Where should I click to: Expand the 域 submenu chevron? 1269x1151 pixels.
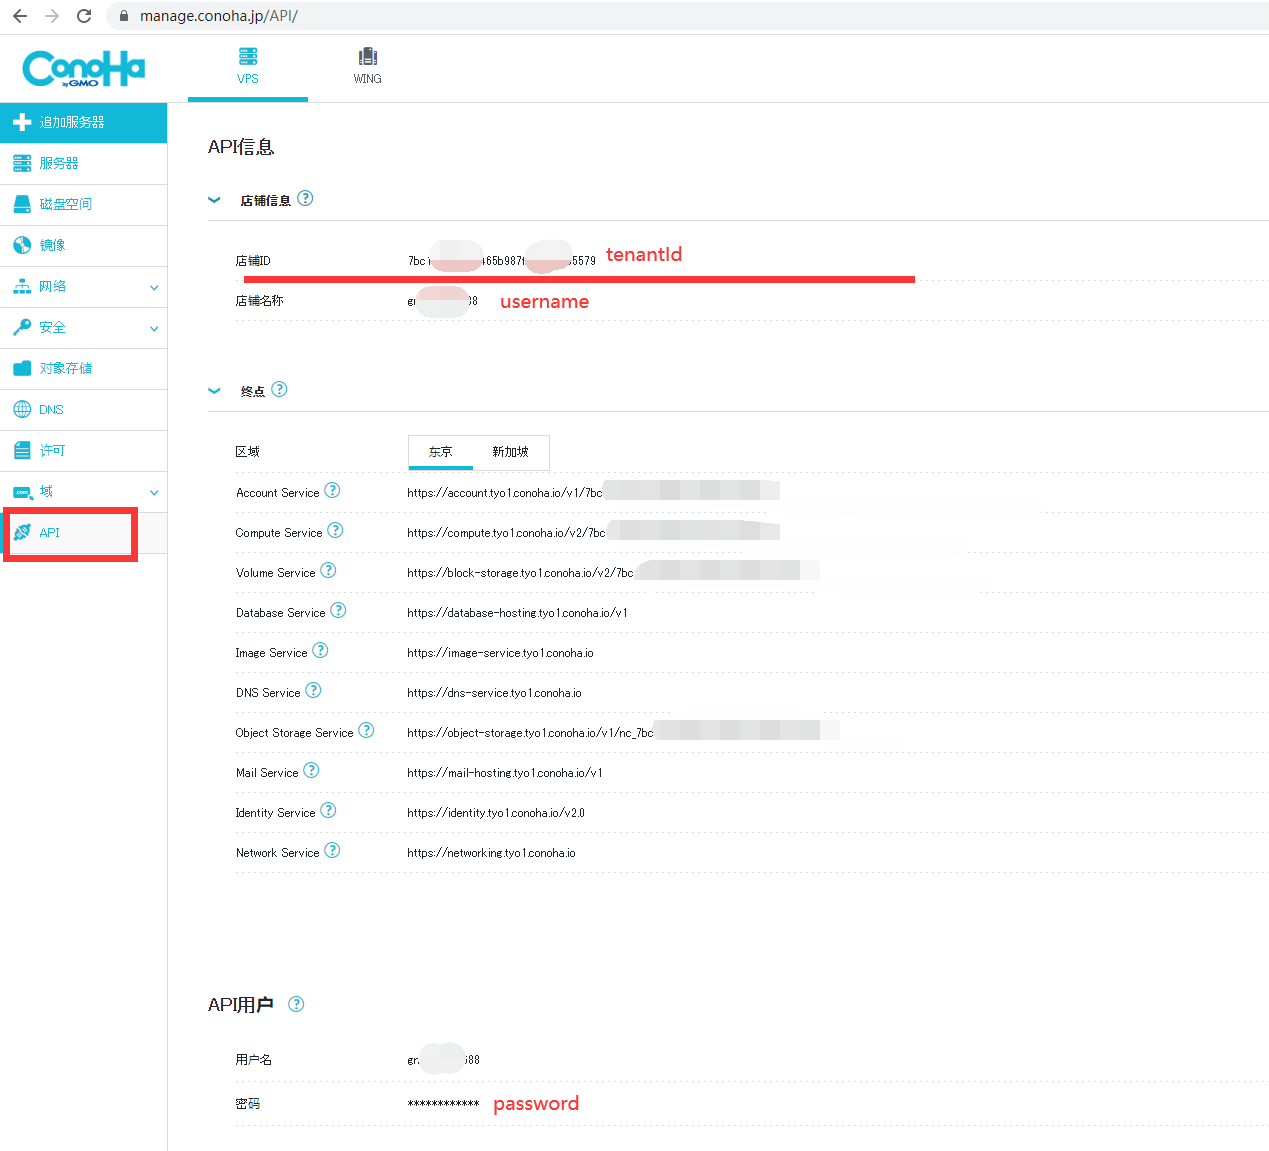pyautogui.click(x=154, y=493)
